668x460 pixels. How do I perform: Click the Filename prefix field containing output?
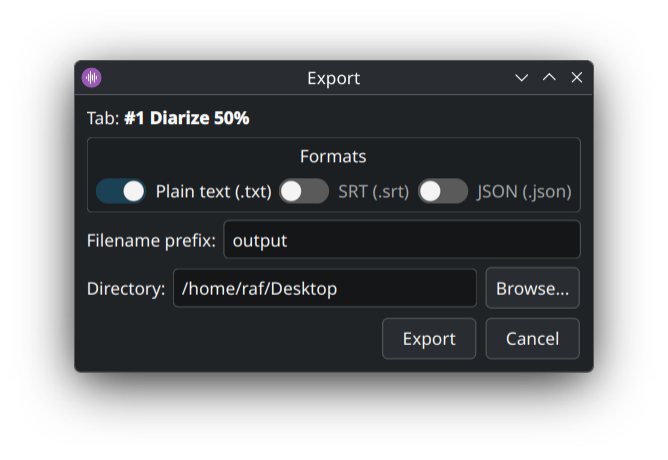pos(402,240)
